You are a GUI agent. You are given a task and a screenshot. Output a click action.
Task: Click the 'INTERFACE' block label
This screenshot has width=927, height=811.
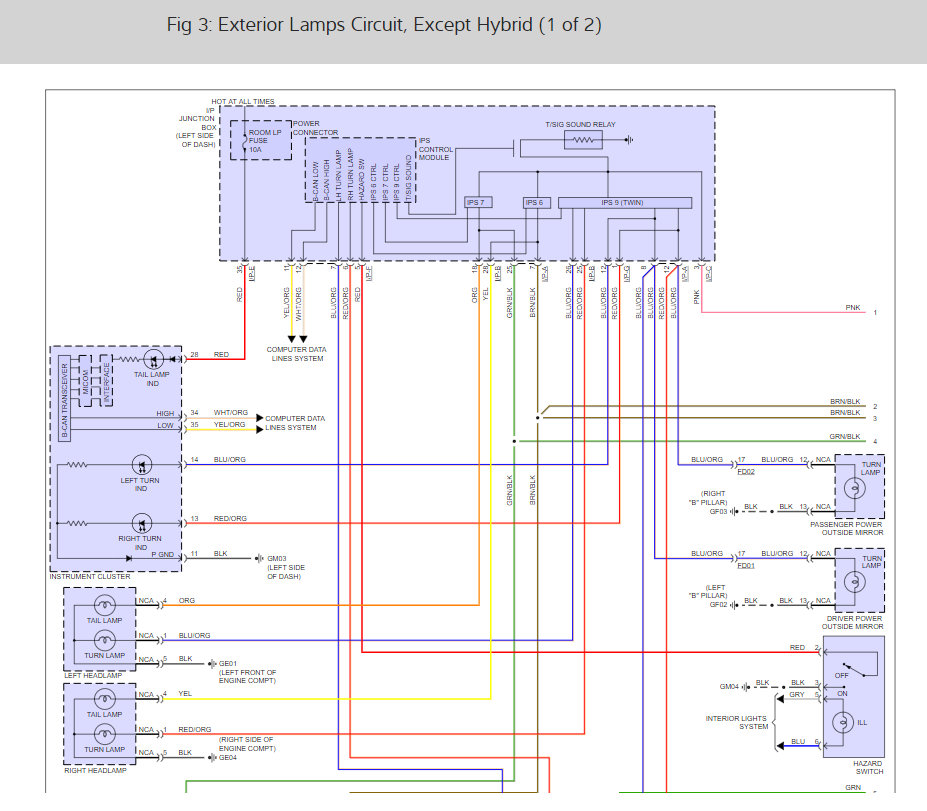(107, 383)
